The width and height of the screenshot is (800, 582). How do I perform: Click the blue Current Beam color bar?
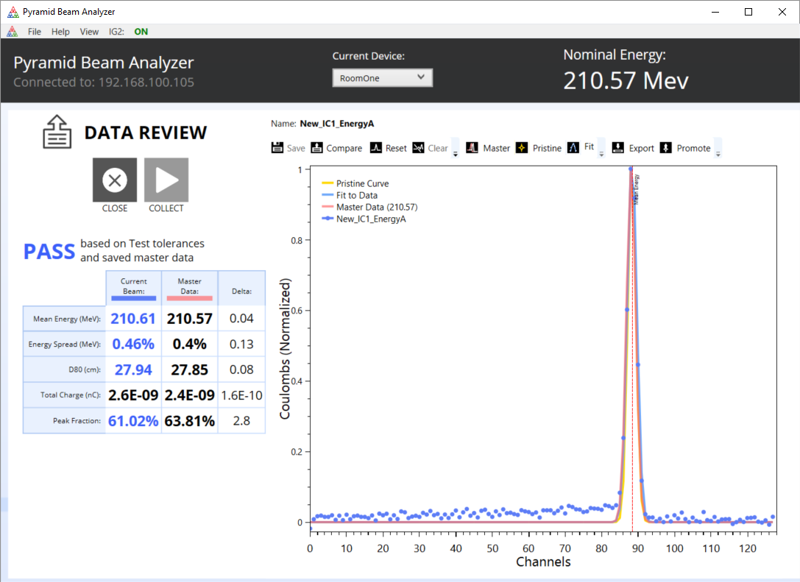(134, 298)
